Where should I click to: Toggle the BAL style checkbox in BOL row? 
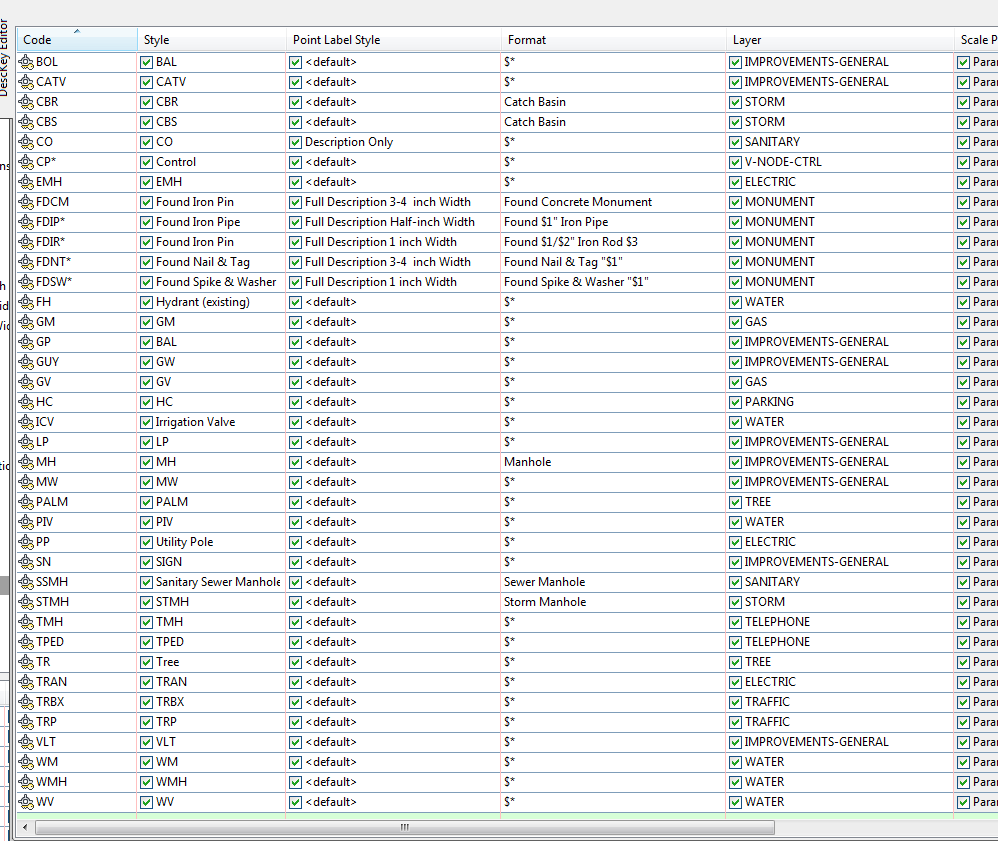click(x=146, y=61)
